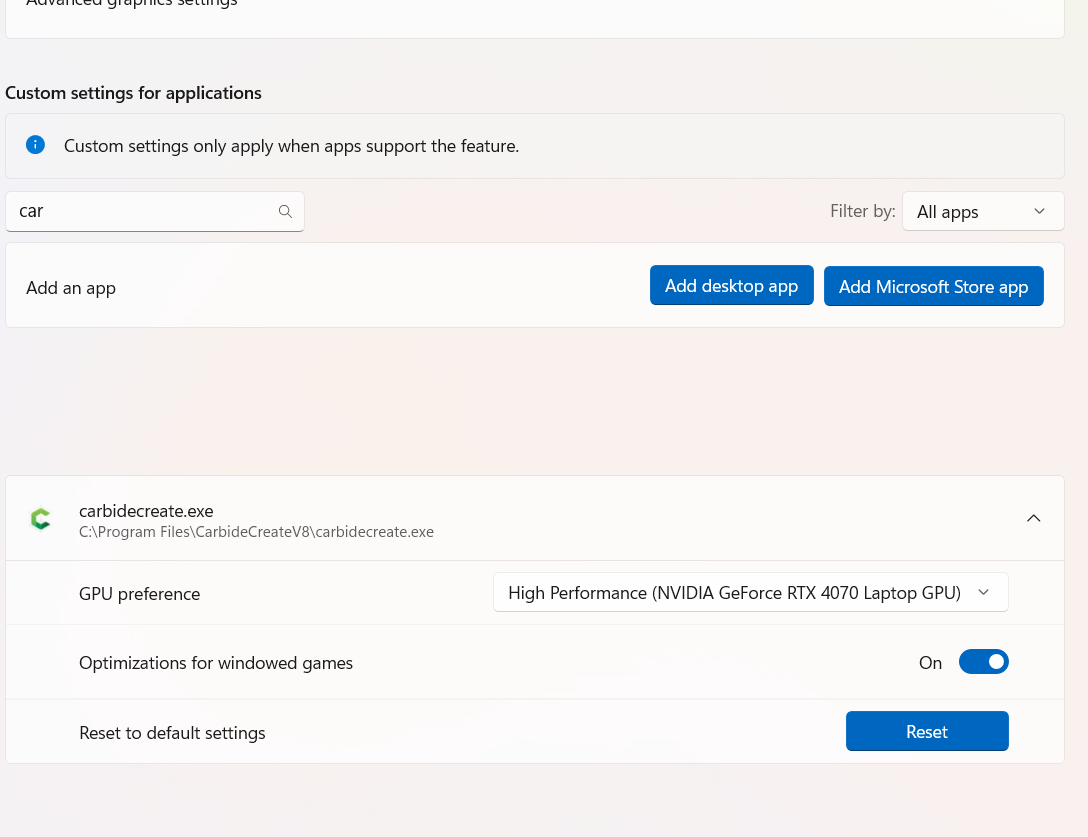Screen dimensions: 1088x837
Task: Click the magnifier icon in search box
Action: click(x=285, y=211)
